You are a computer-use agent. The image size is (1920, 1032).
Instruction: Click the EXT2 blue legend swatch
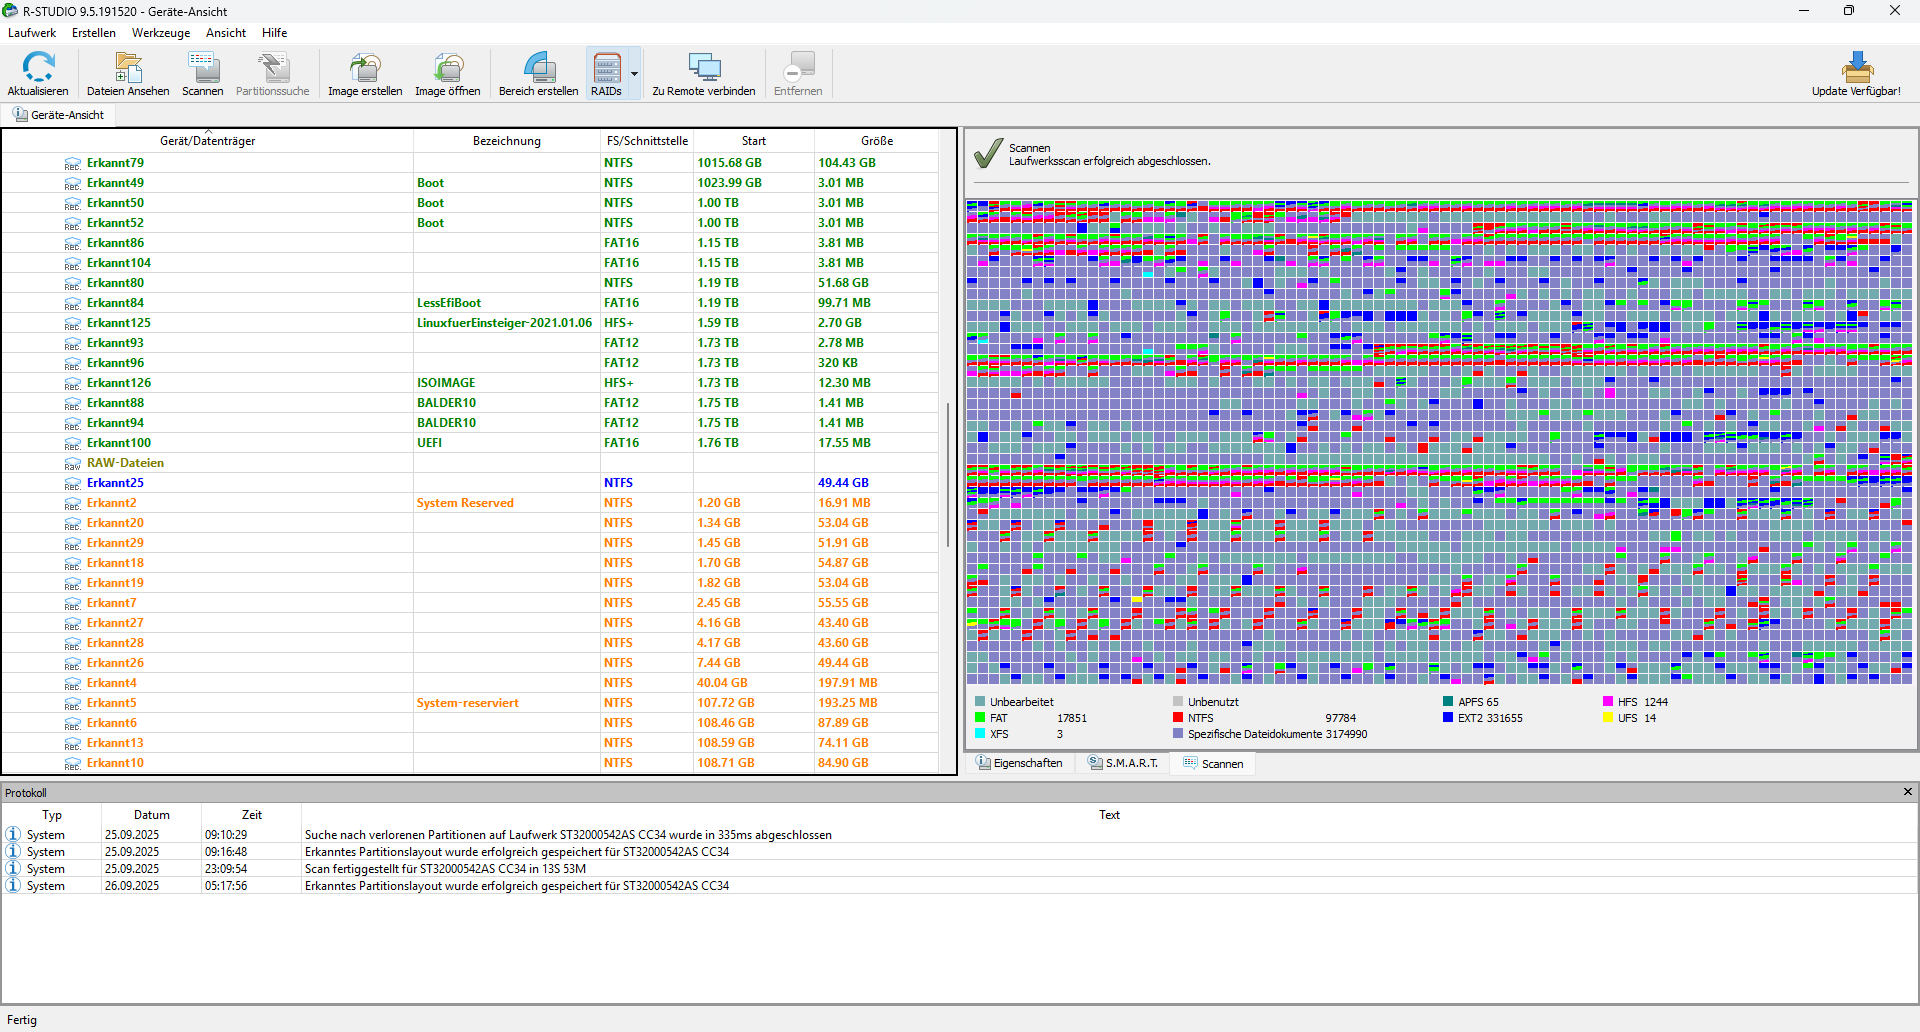(x=1448, y=718)
